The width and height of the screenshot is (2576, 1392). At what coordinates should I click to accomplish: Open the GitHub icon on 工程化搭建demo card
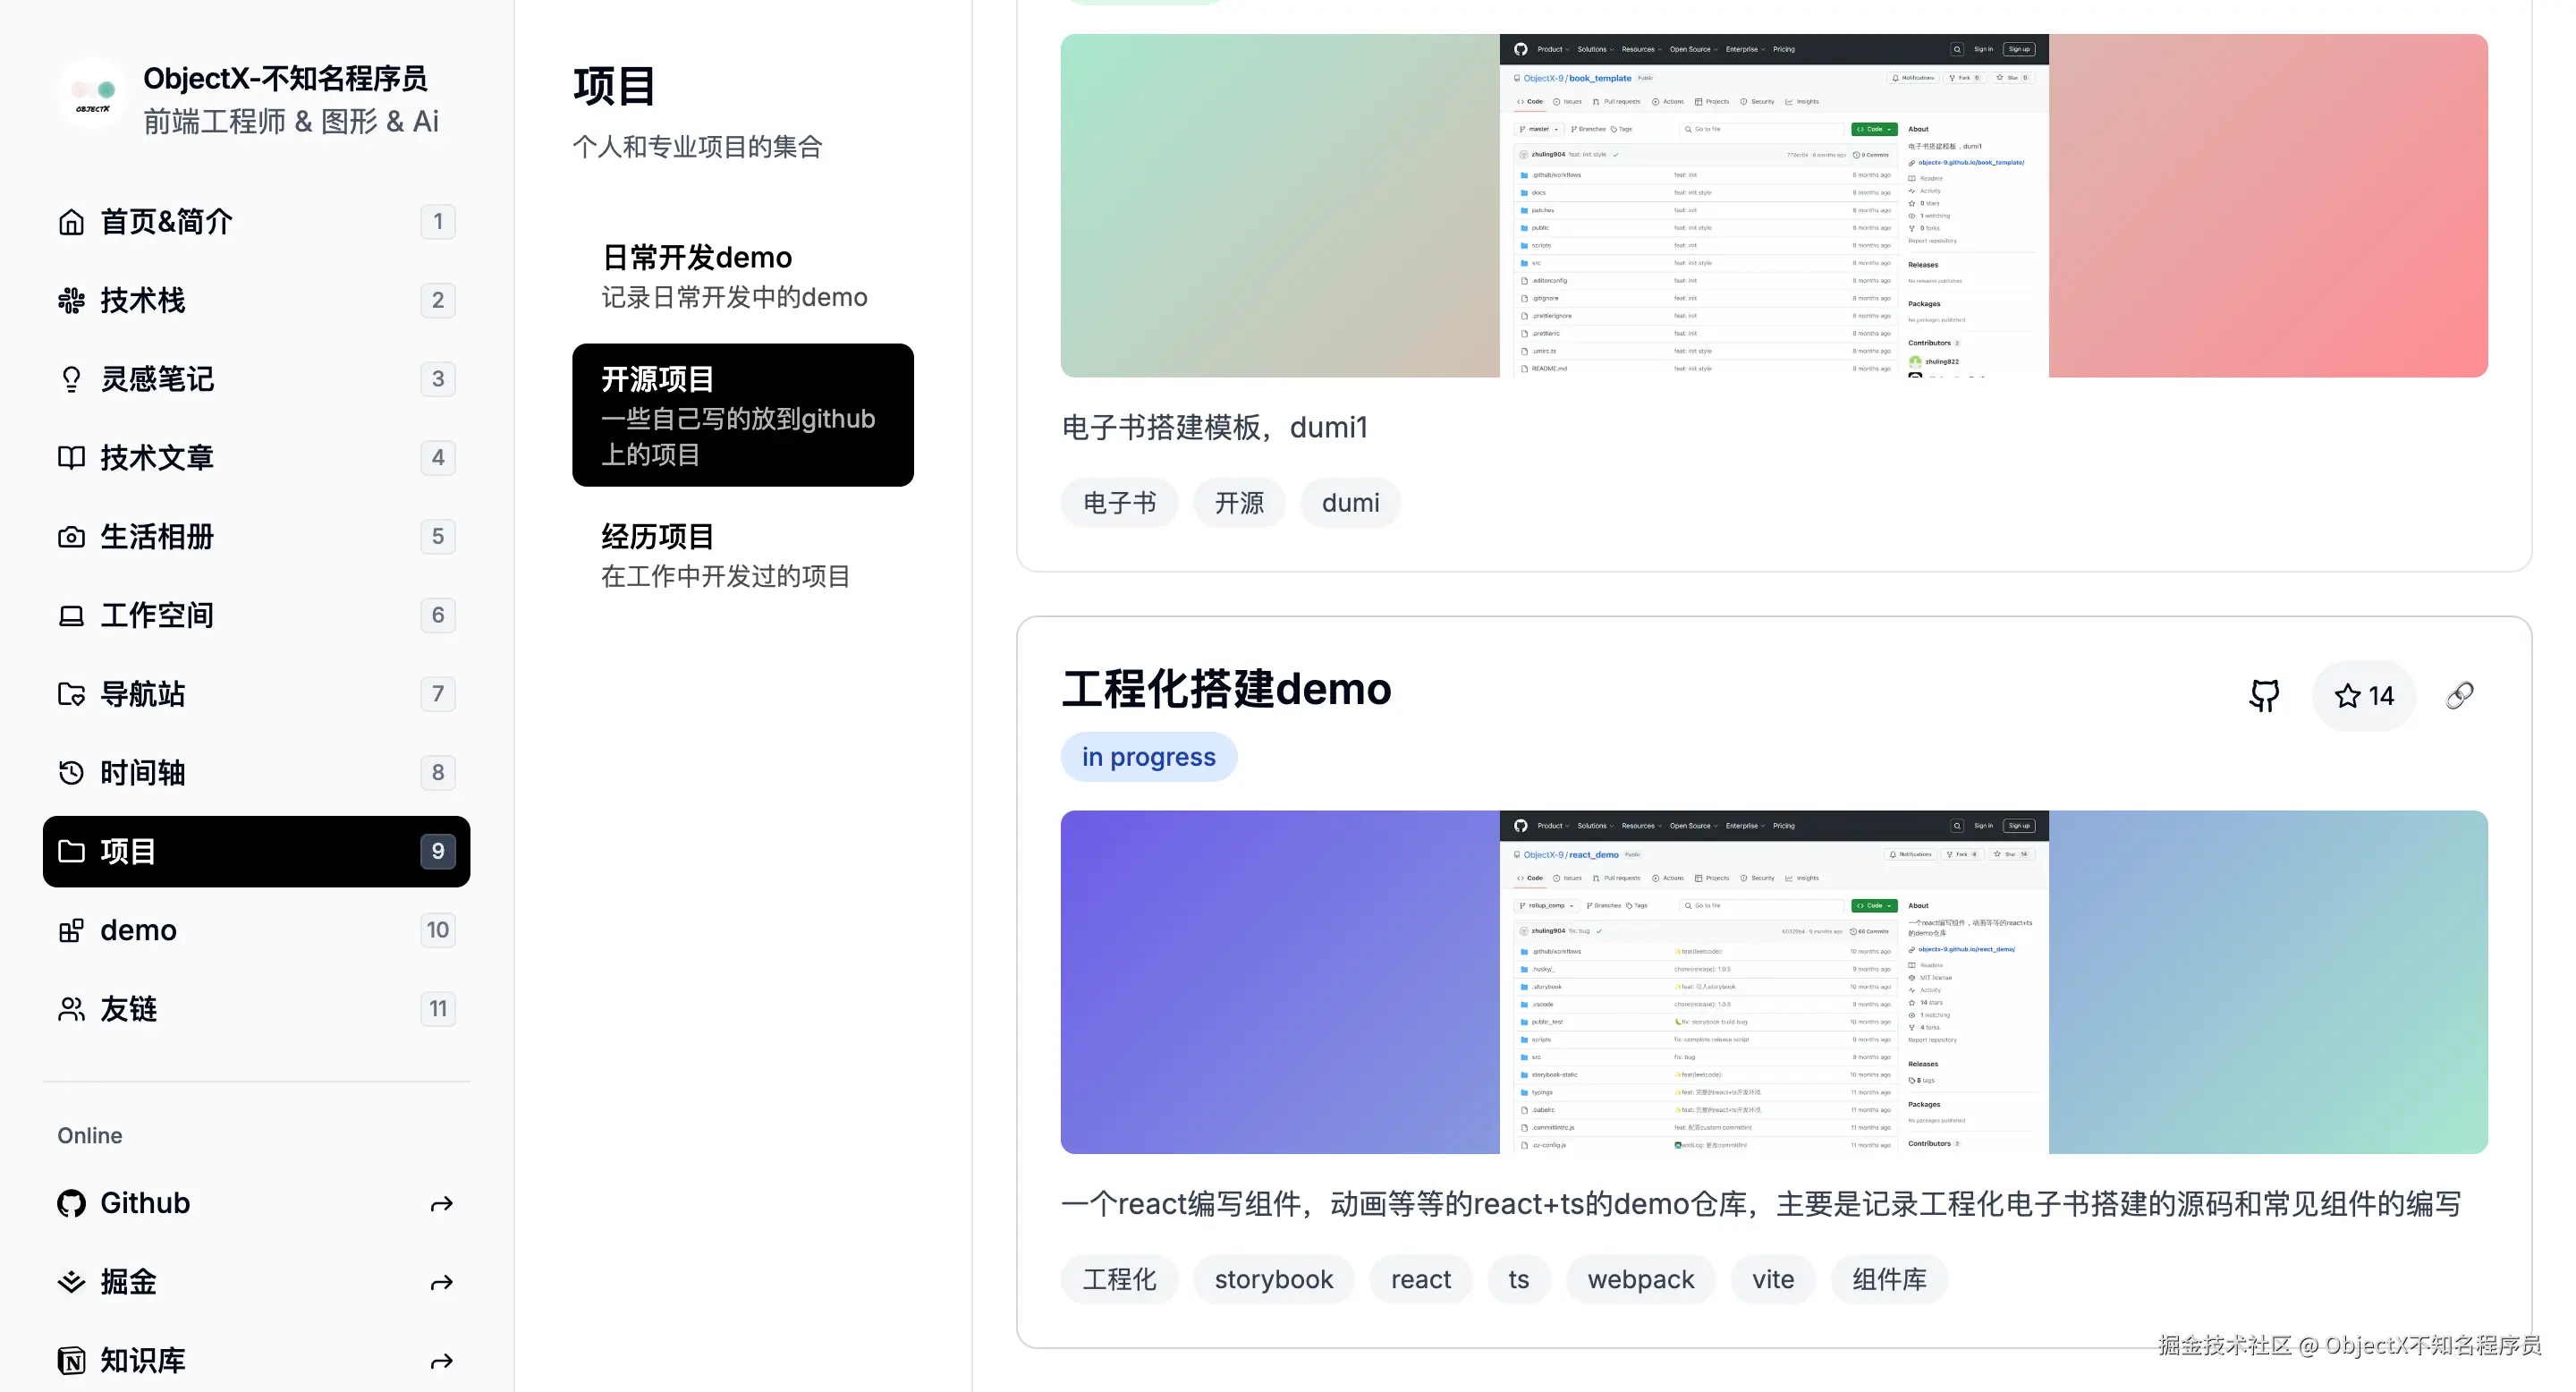pos(2264,695)
